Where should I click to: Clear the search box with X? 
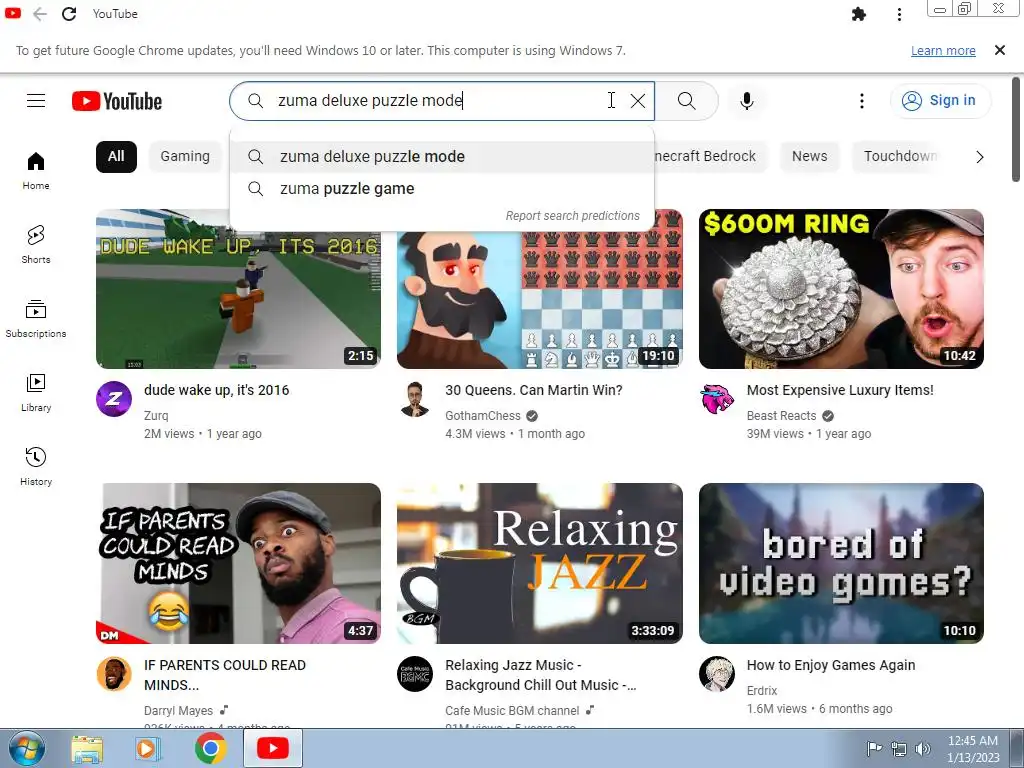(637, 101)
